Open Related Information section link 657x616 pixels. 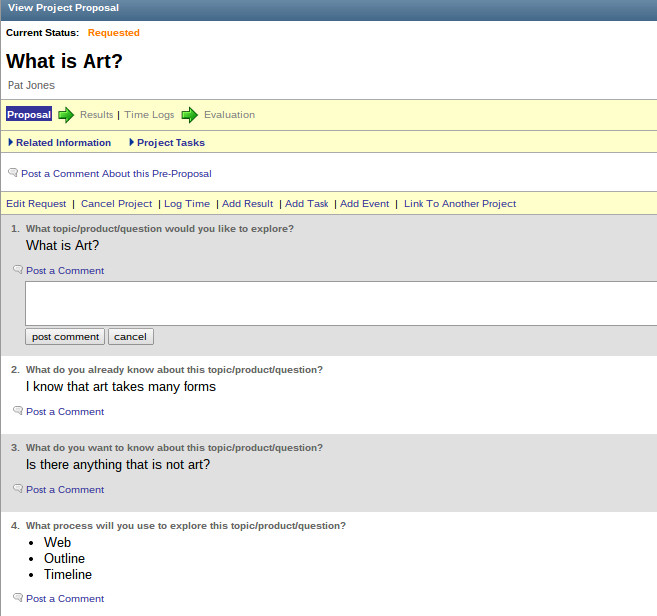pos(63,143)
